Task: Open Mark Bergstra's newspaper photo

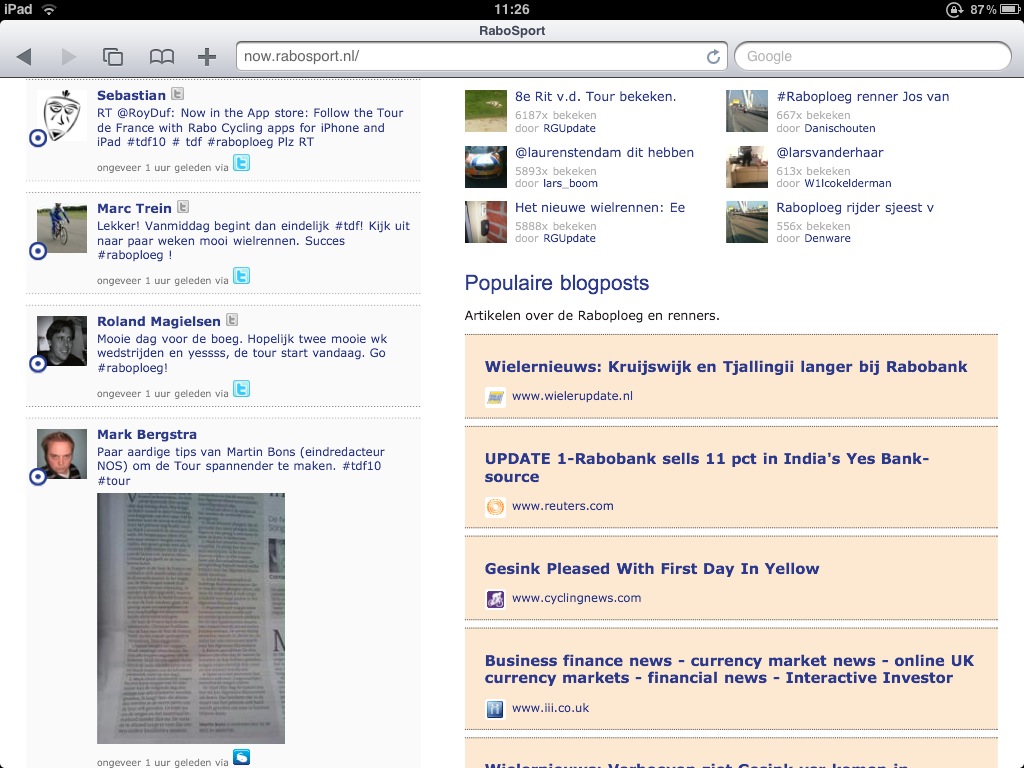Action: (x=191, y=618)
